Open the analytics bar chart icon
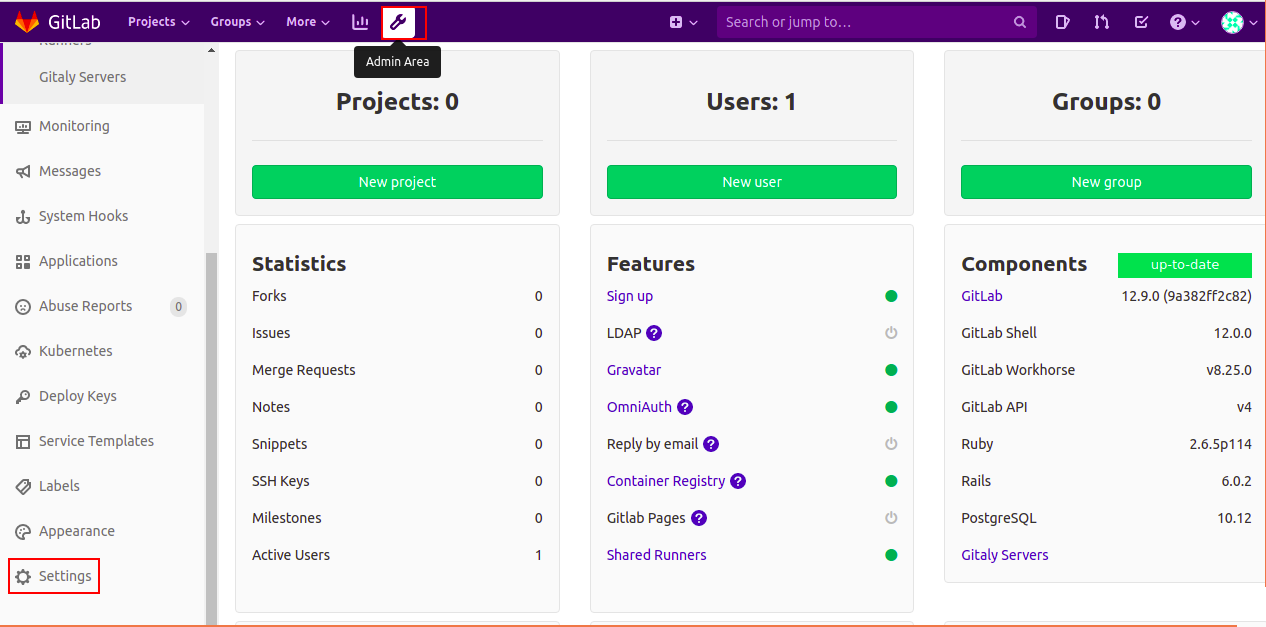The width and height of the screenshot is (1266, 627). pyautogui.click(x=360, y=22)
